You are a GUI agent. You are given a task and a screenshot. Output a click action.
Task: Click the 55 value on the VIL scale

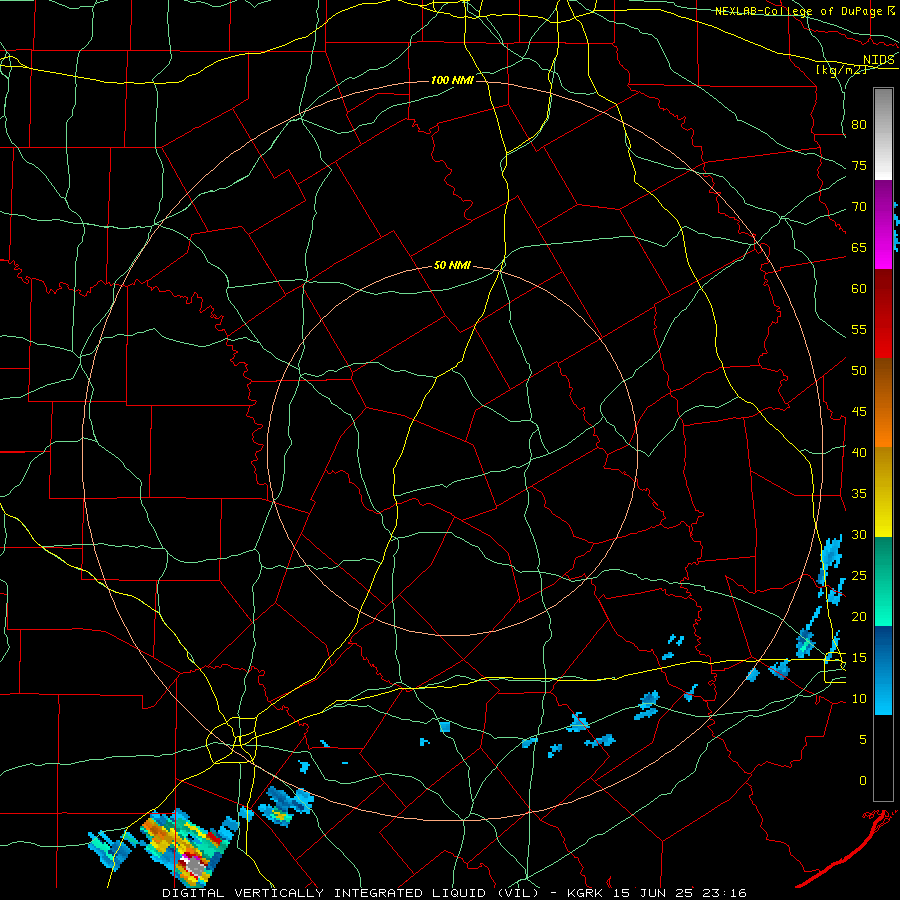(859, 329)
